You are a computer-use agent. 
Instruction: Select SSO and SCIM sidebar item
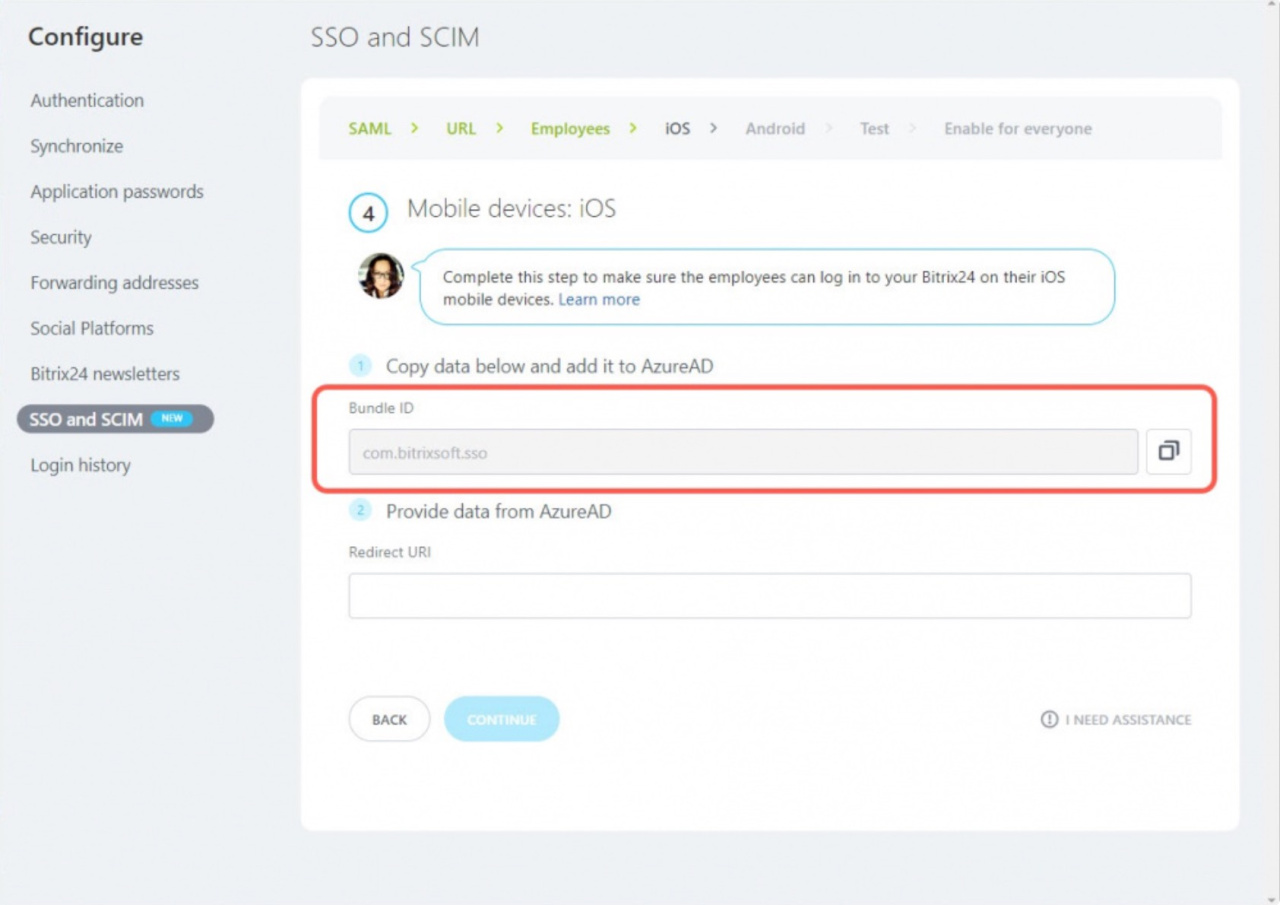click(x=115, y=419)
